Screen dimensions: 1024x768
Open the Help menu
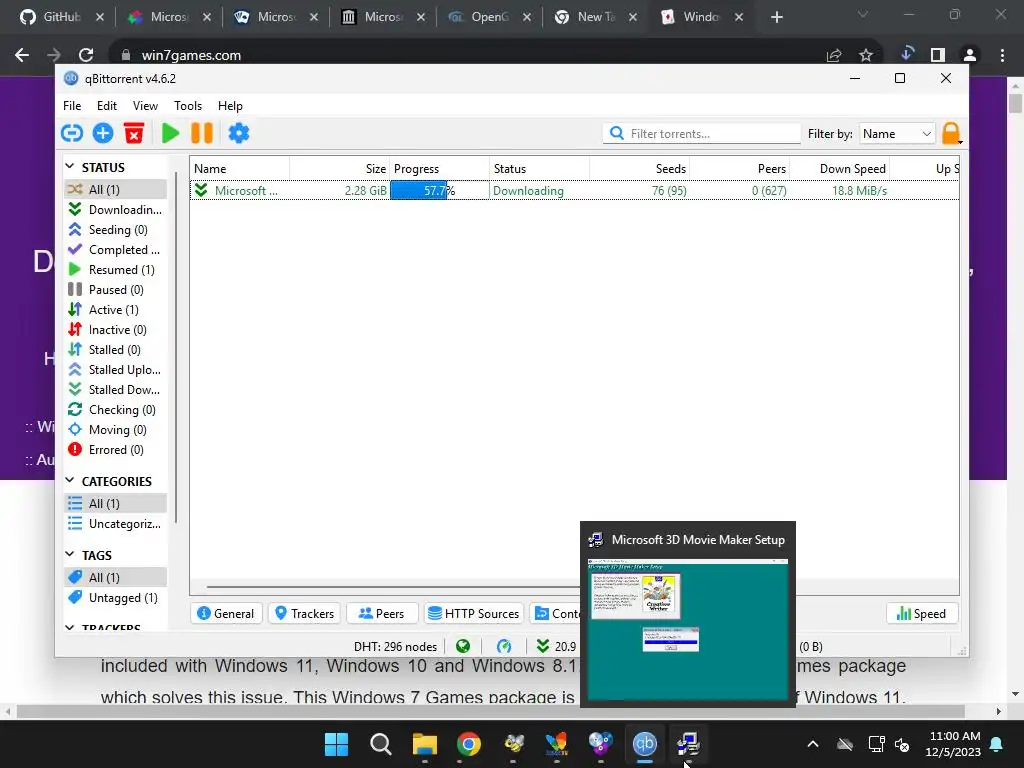pos(230,106)
